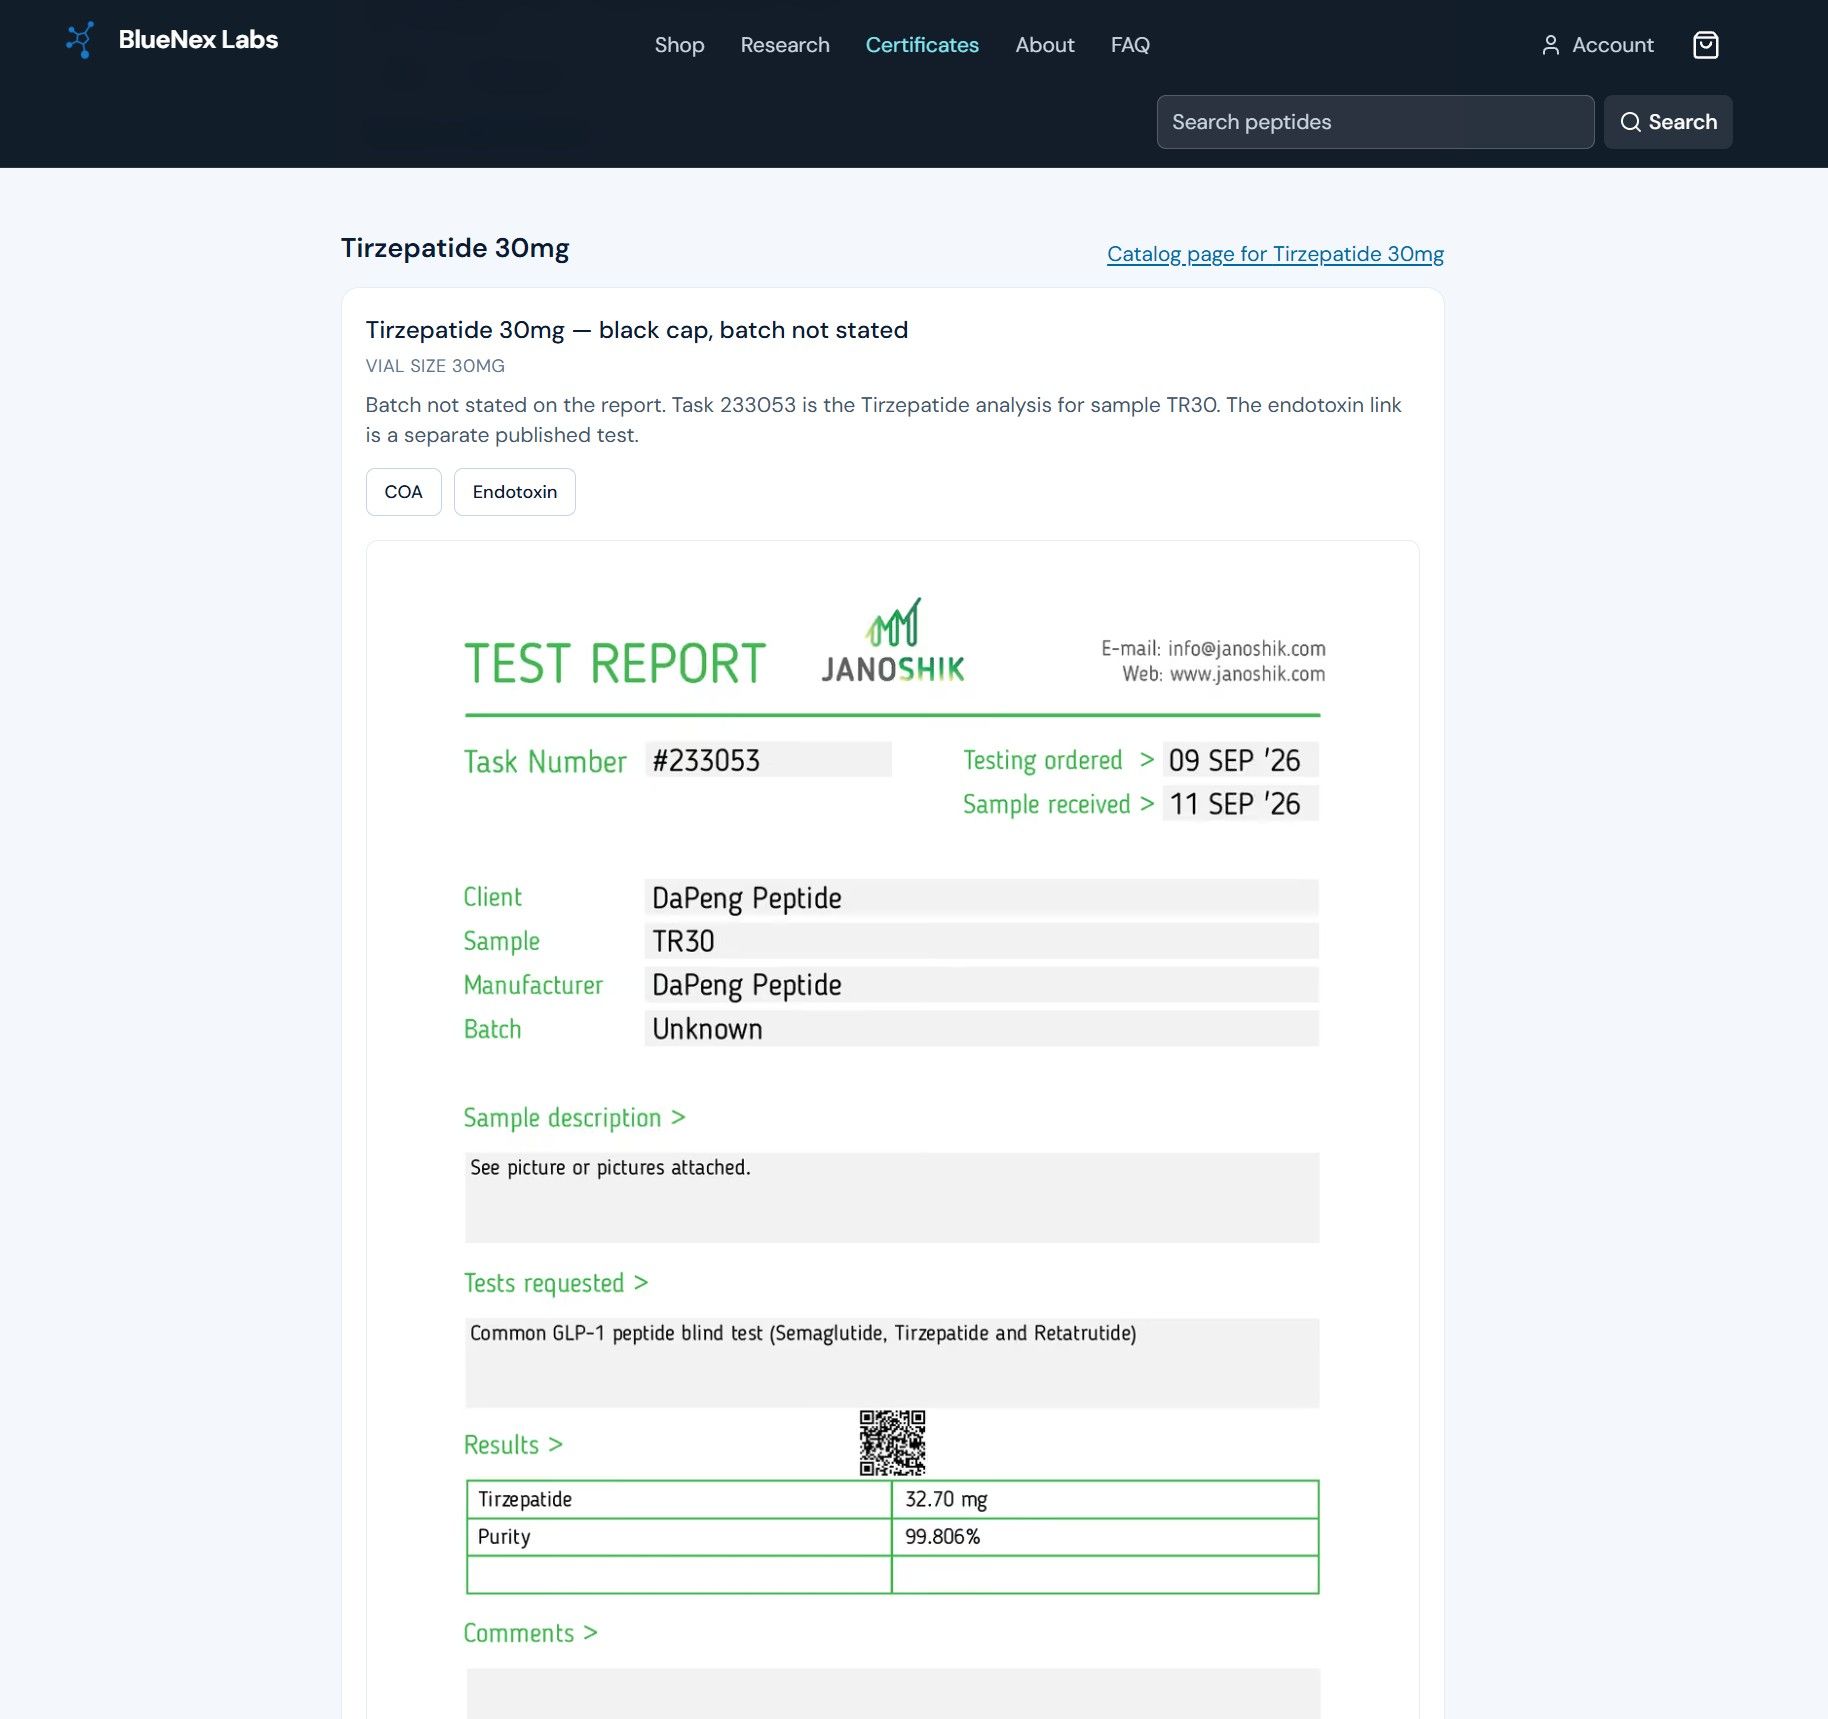This screenshot has height=1719, width=1828.
Task: Open the FAQ page
Action: pos(1130,45)
